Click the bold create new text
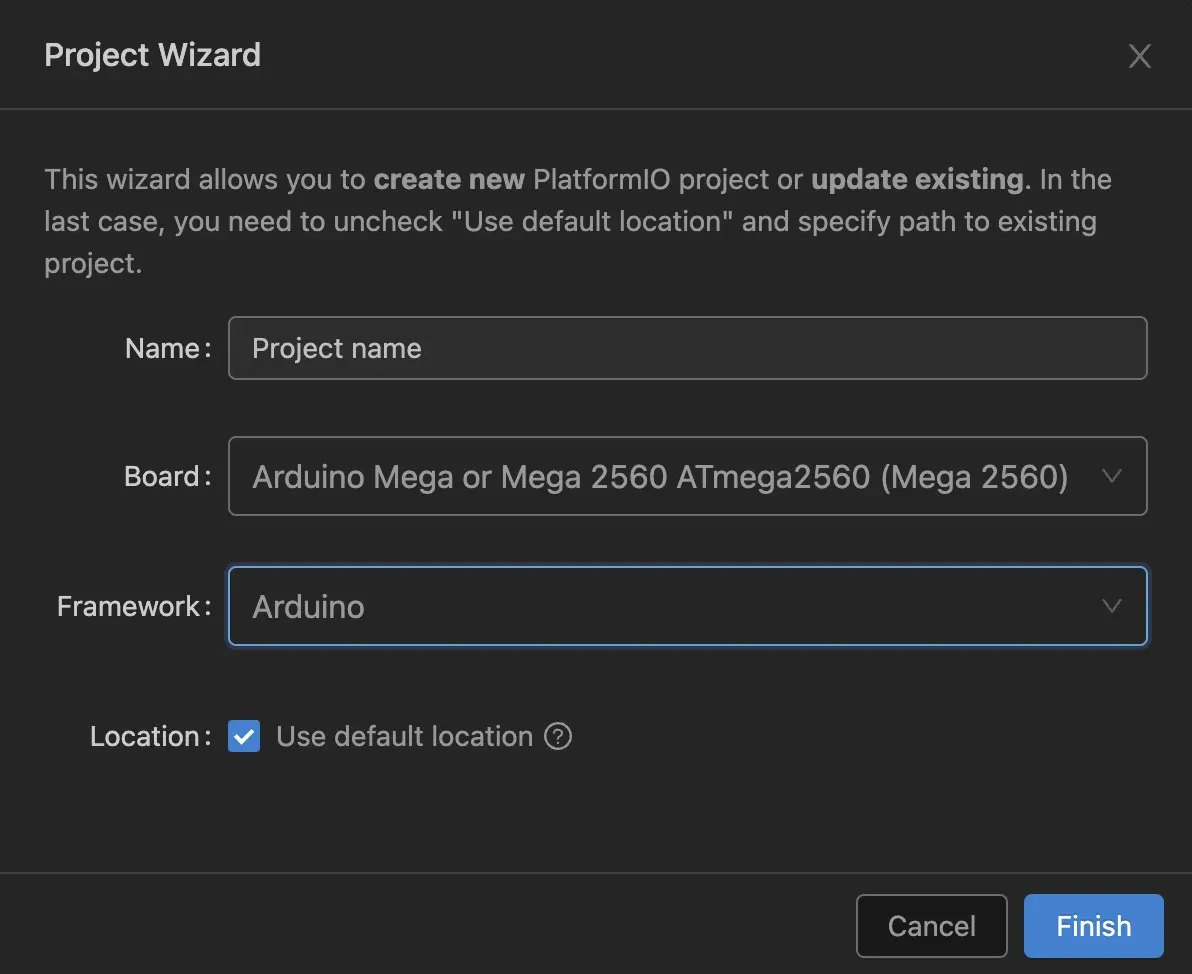 (x=448, y=179)
